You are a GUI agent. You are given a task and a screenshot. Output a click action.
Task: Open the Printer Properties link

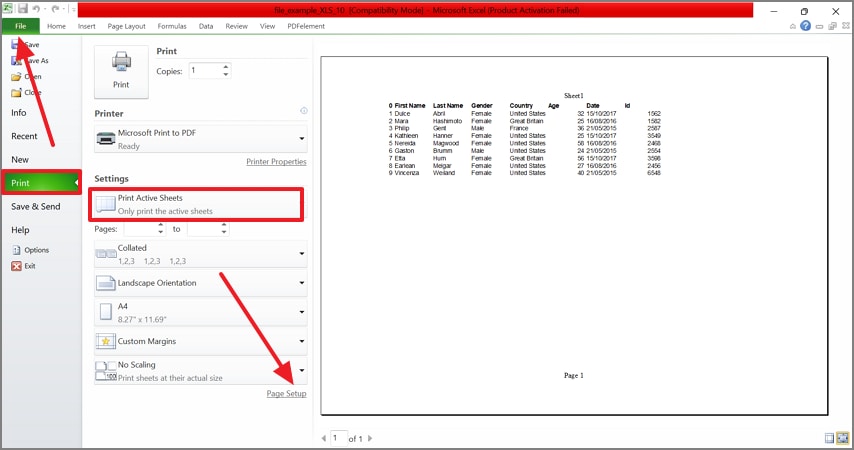pyautogui.click(x=276, y=162)
